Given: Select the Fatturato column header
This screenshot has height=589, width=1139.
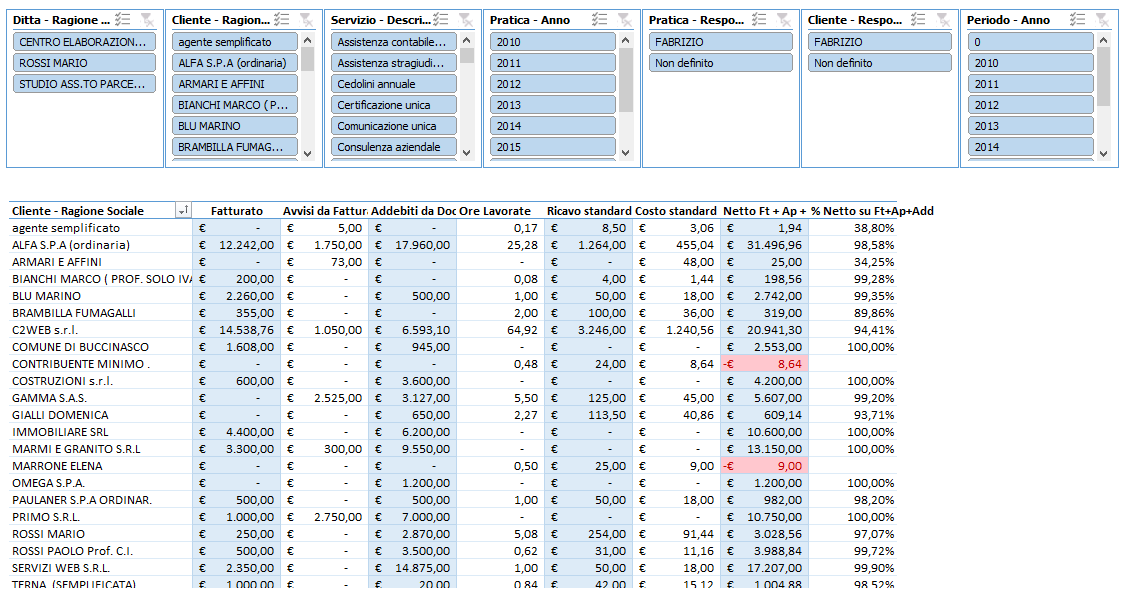Looking at the screenshot, I should [x=237, y=211].
